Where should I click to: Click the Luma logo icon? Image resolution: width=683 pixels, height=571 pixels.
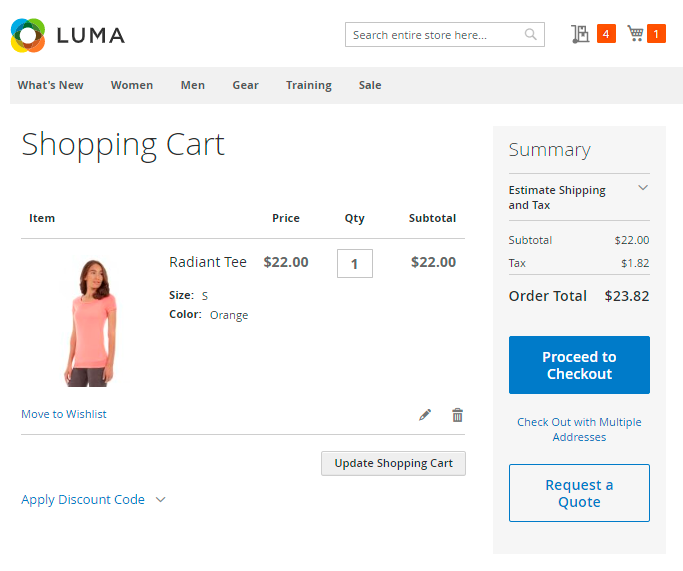pyautogui.click(x=28, y=35)
